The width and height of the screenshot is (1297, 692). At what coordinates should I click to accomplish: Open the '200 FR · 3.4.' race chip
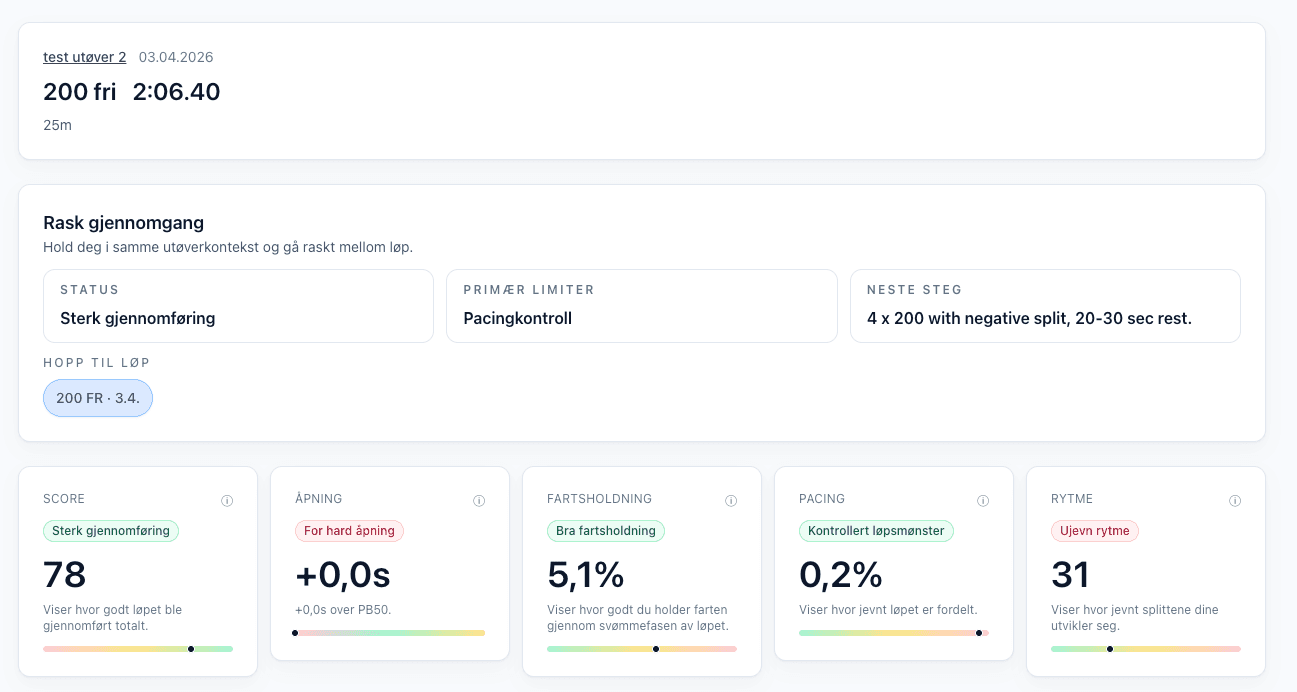coord(97,398)
